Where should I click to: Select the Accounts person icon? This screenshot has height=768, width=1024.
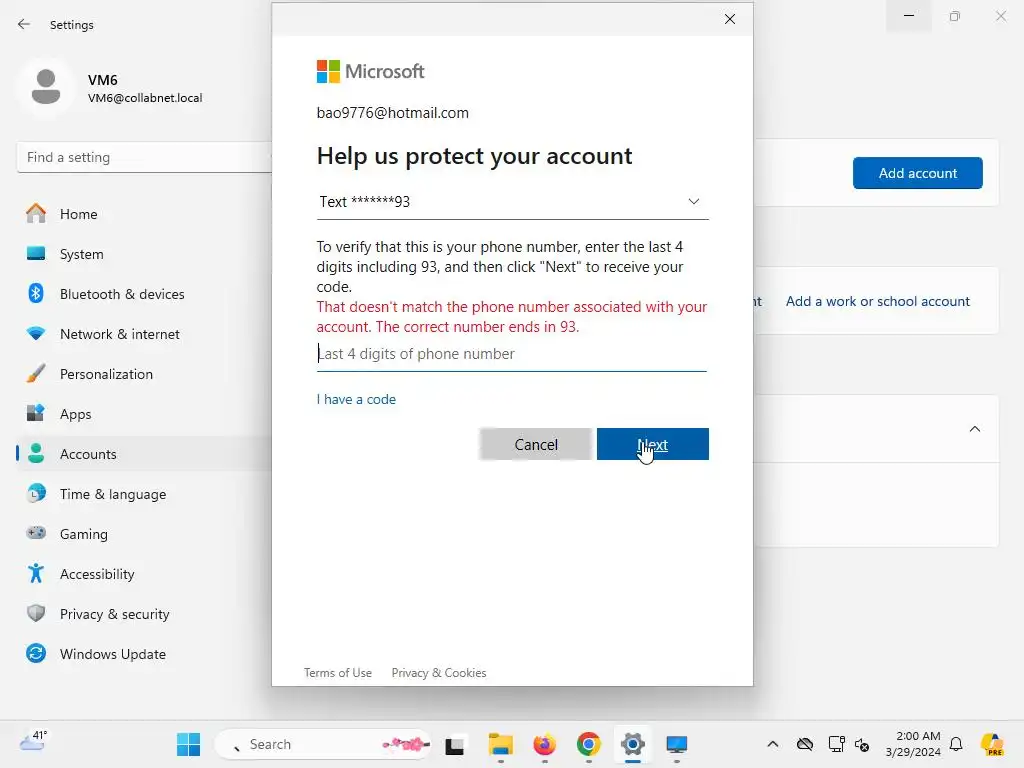coord(36,453)
